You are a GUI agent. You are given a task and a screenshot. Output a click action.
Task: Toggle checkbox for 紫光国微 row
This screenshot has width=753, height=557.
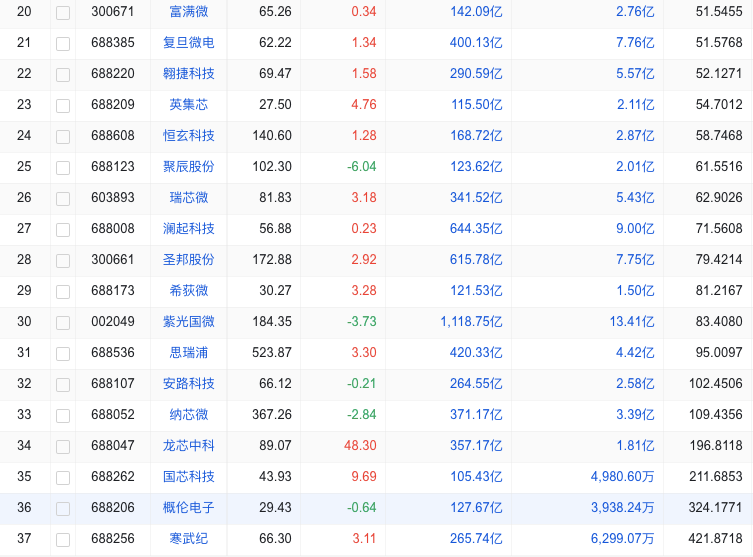pyautogui.click(x=63, y=323)
